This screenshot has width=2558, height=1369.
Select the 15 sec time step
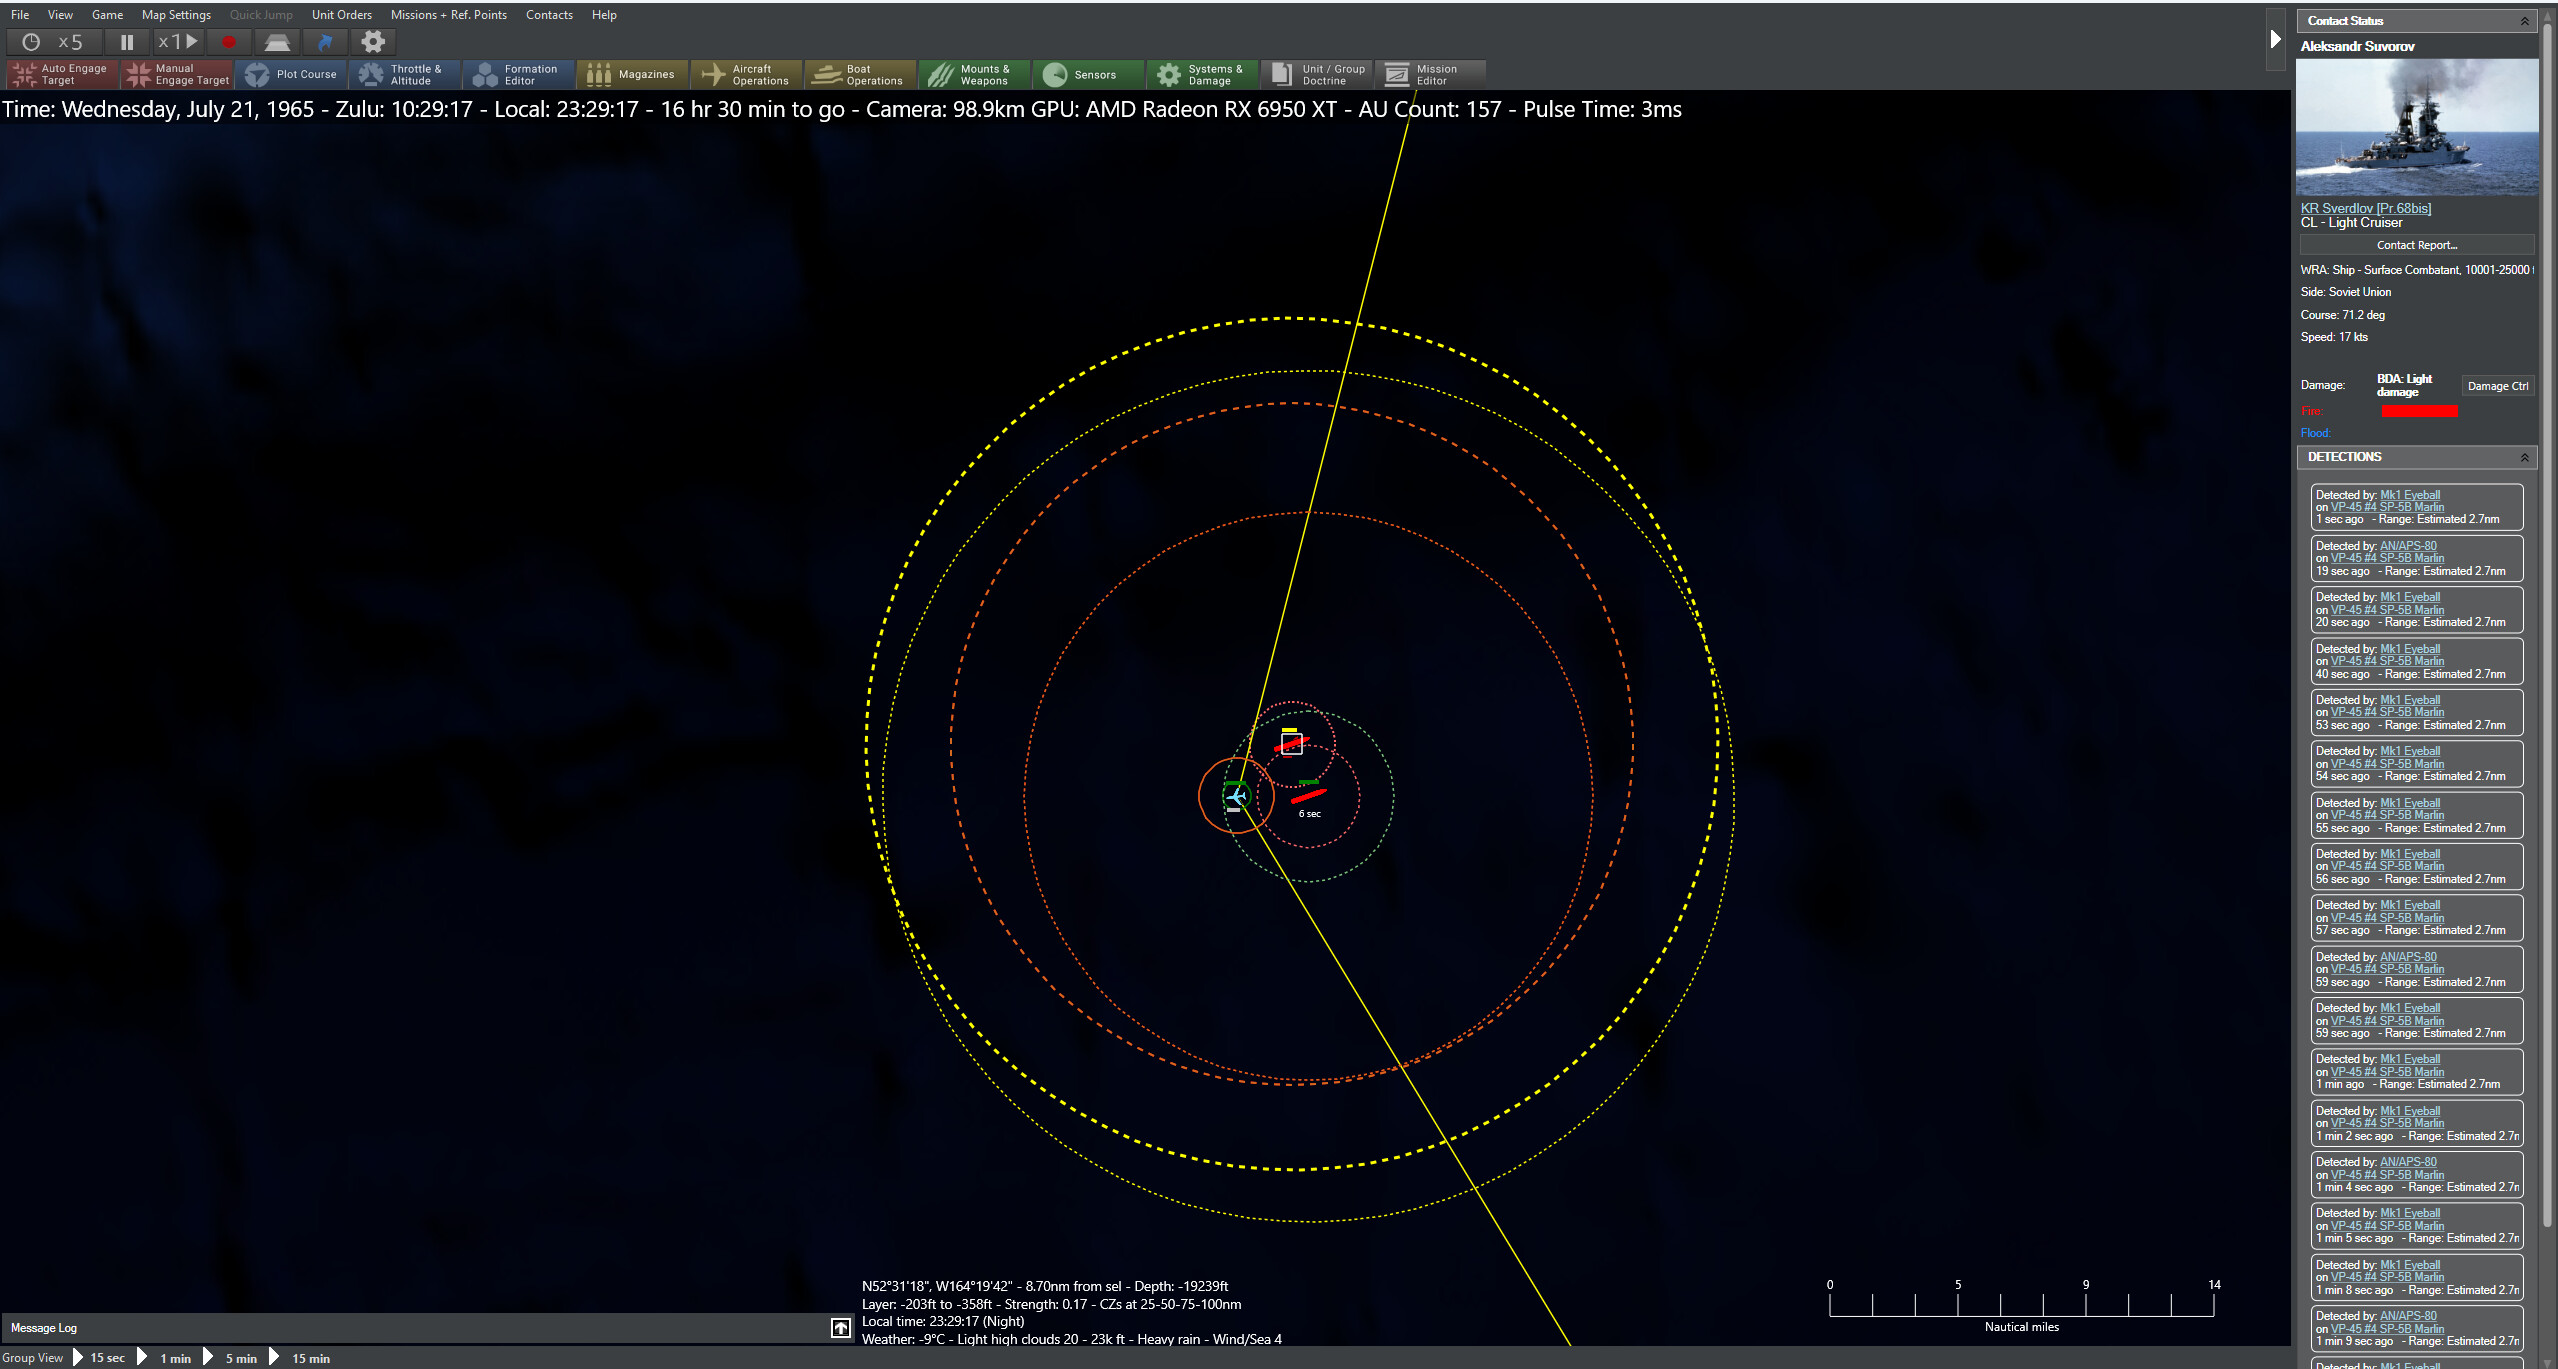(106, 1357)
